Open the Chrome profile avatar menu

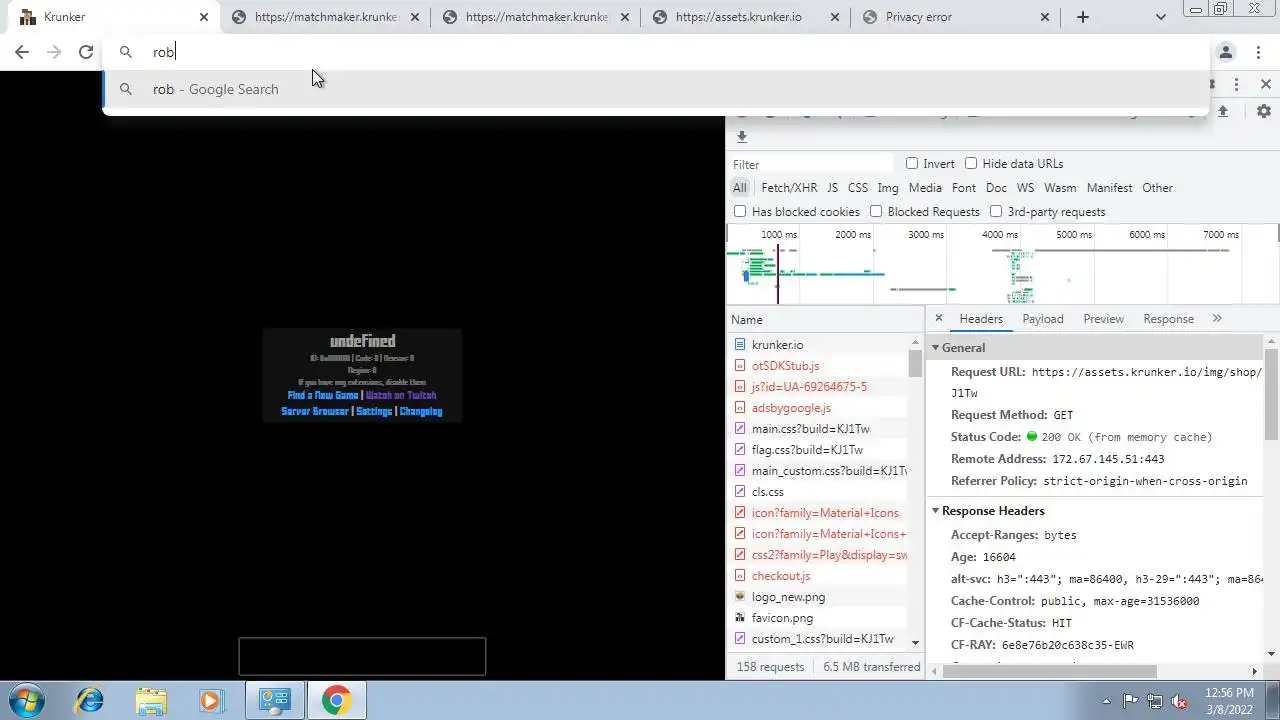(x=1226, y=52)
